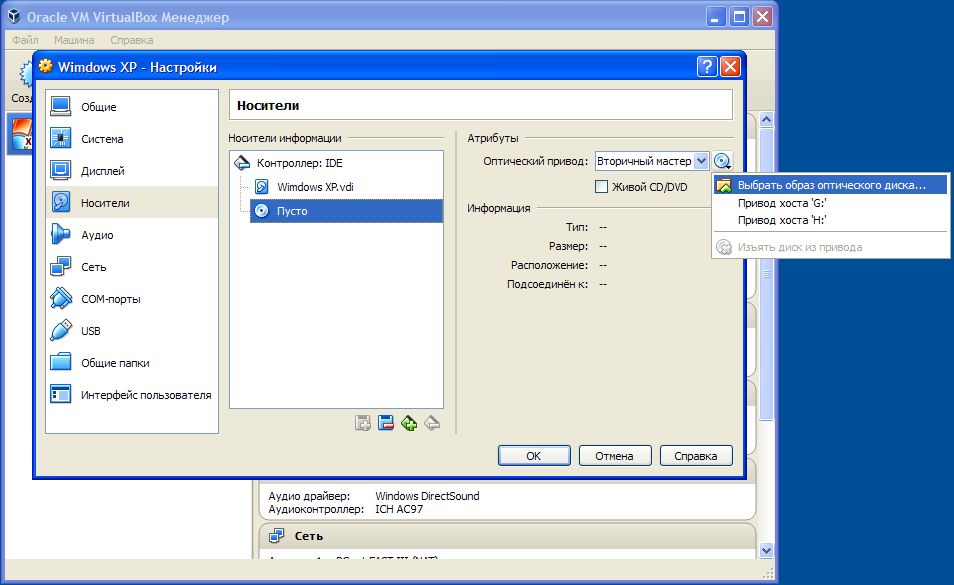Image resolution: width=954 pixels, height=585 pixels.
Task: Open the Файл menu in manager
Action: [x=26, y=40]
